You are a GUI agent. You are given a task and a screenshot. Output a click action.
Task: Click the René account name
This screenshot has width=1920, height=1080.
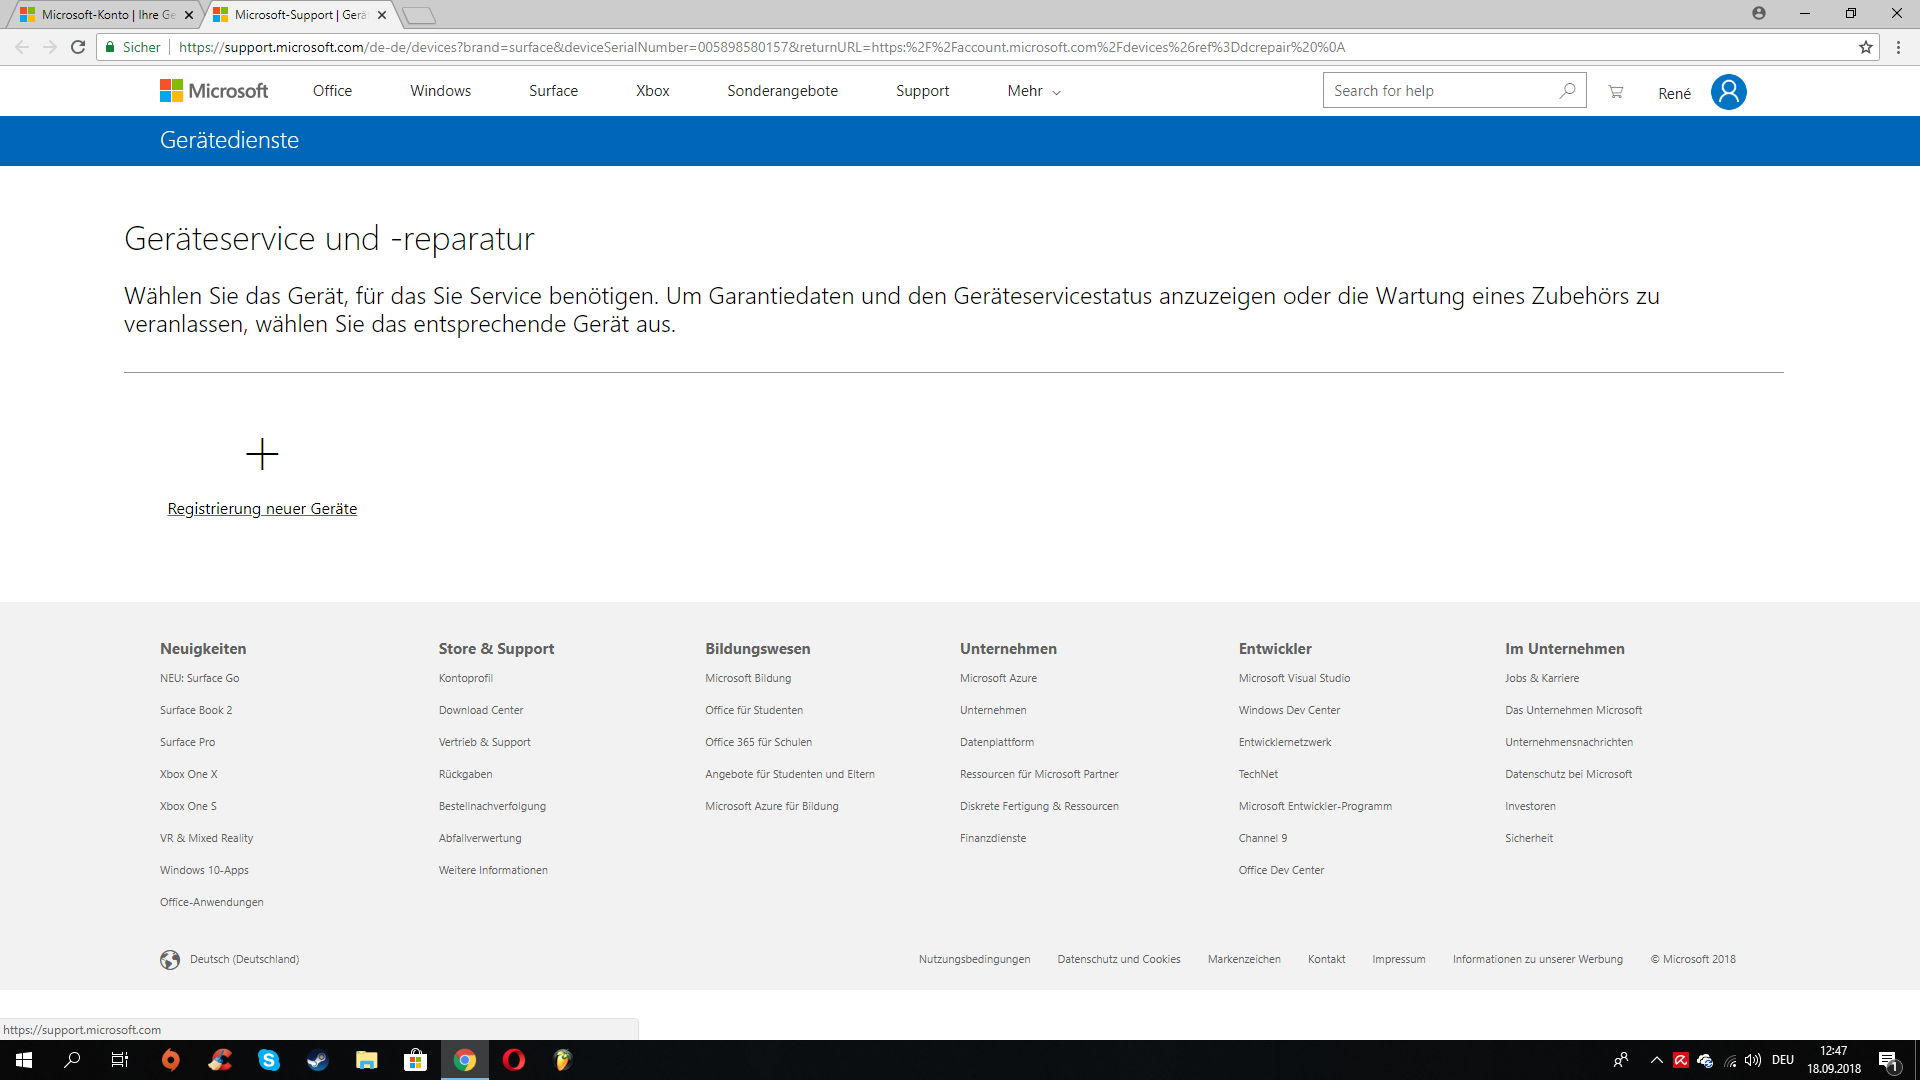coord(1674,93)
